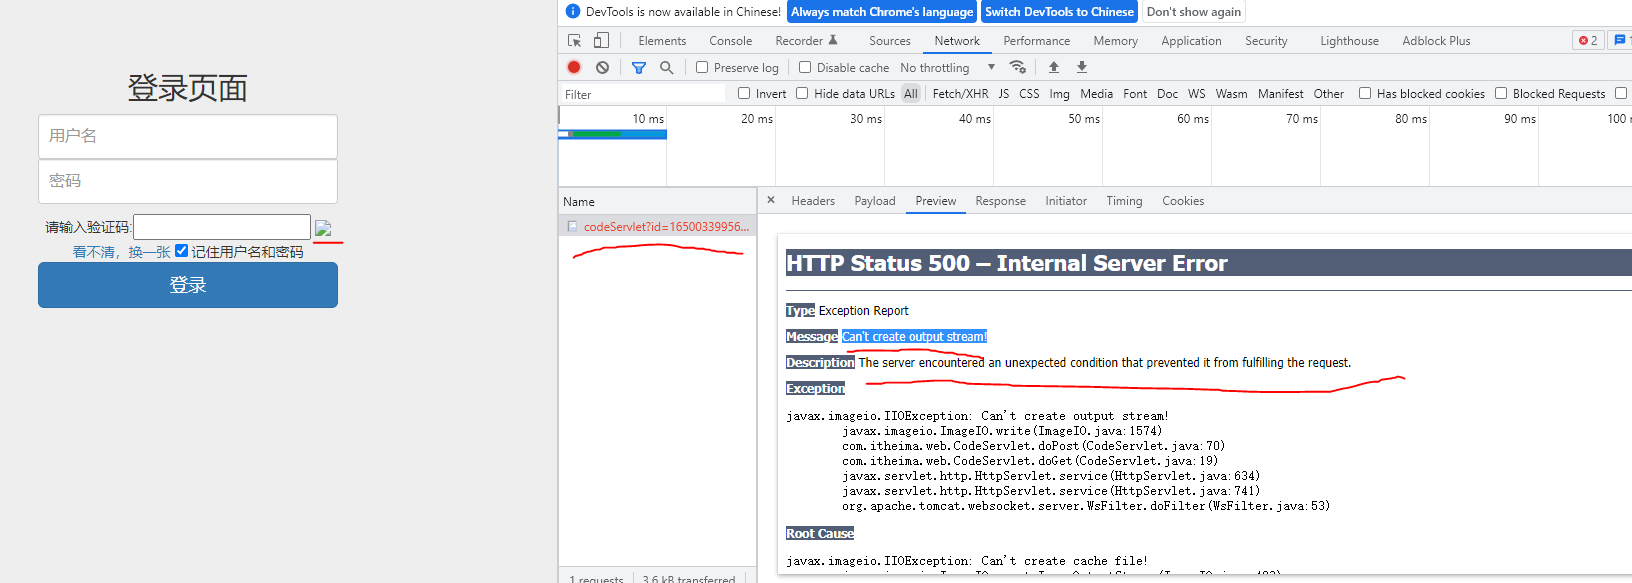
Task: Open the Adblock Plus tab
Action: click(x=1436, y=41)
